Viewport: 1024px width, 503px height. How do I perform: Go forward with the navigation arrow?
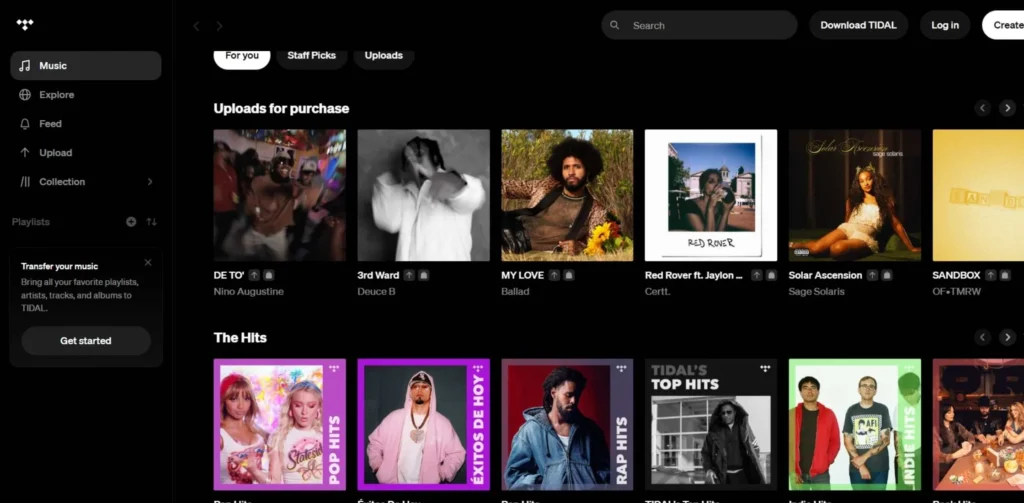click(219, 26)
